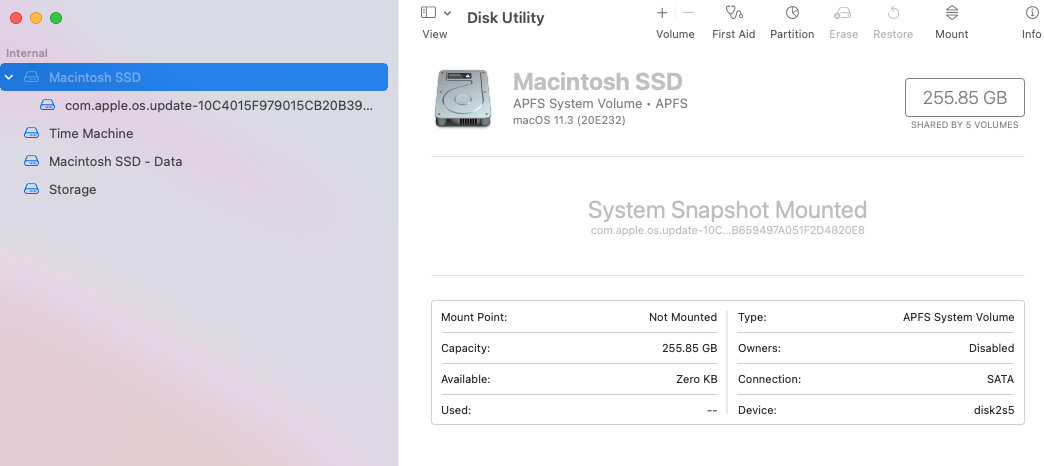Viewport: 1044px width, 466px height.
Task: Open the Info toolbar icon
Action: tap(1032, 13)
